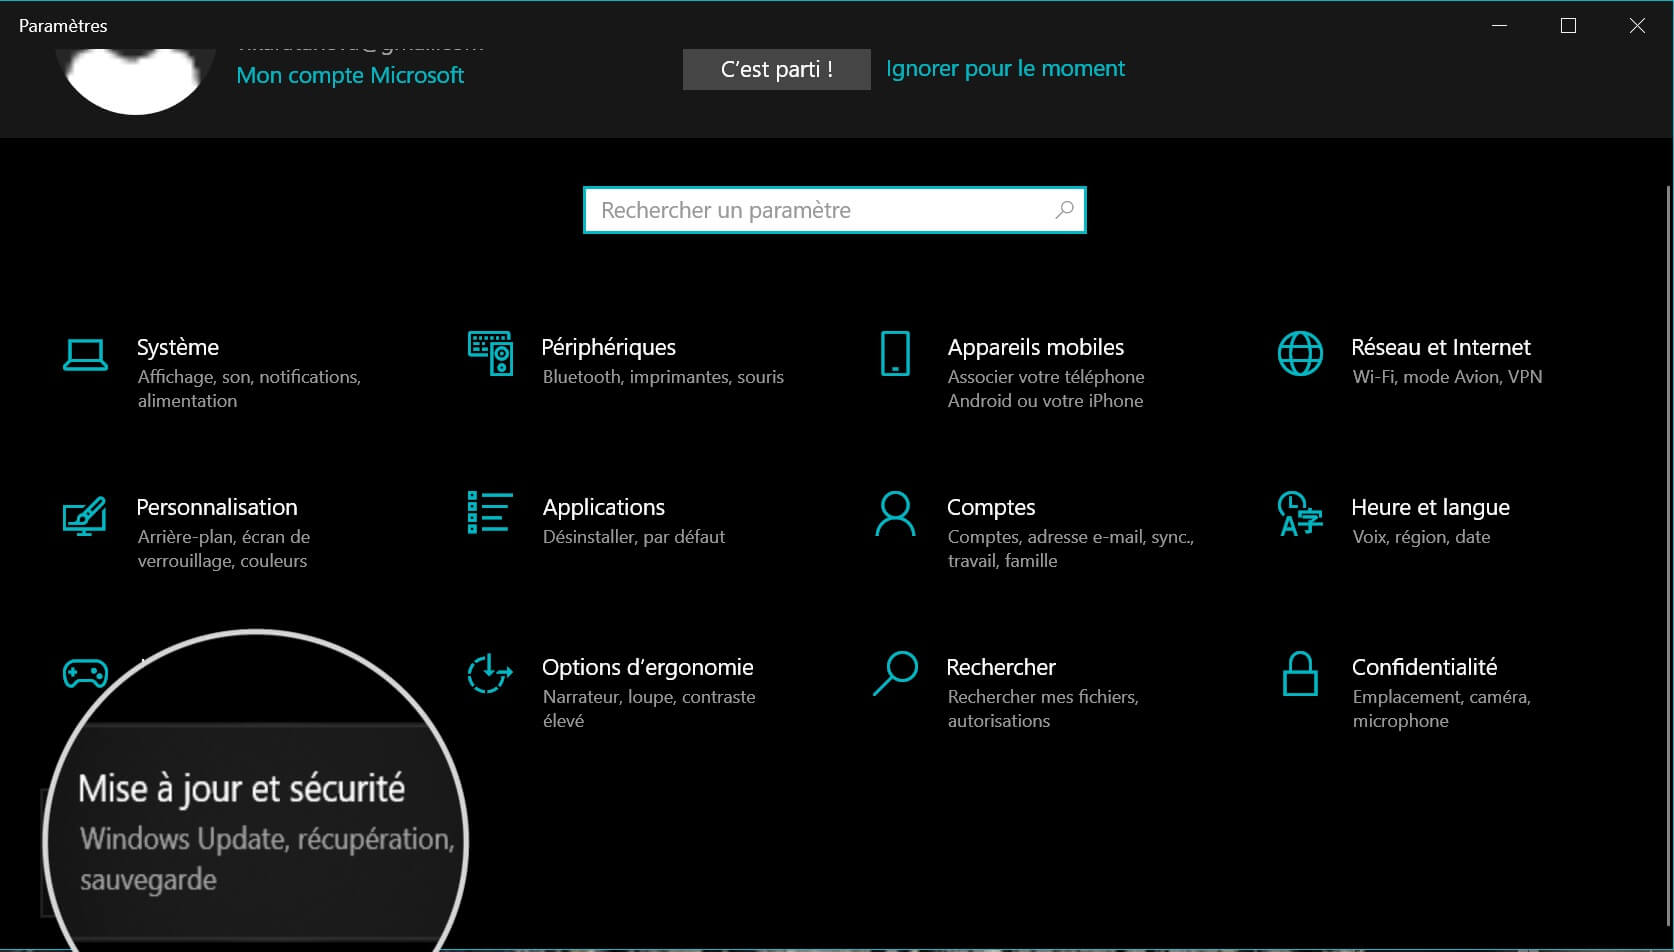Click 'Arrière-plan, écran de verrouillage' description
Viewport: 1674px width, 952px height.
point(224,549)
